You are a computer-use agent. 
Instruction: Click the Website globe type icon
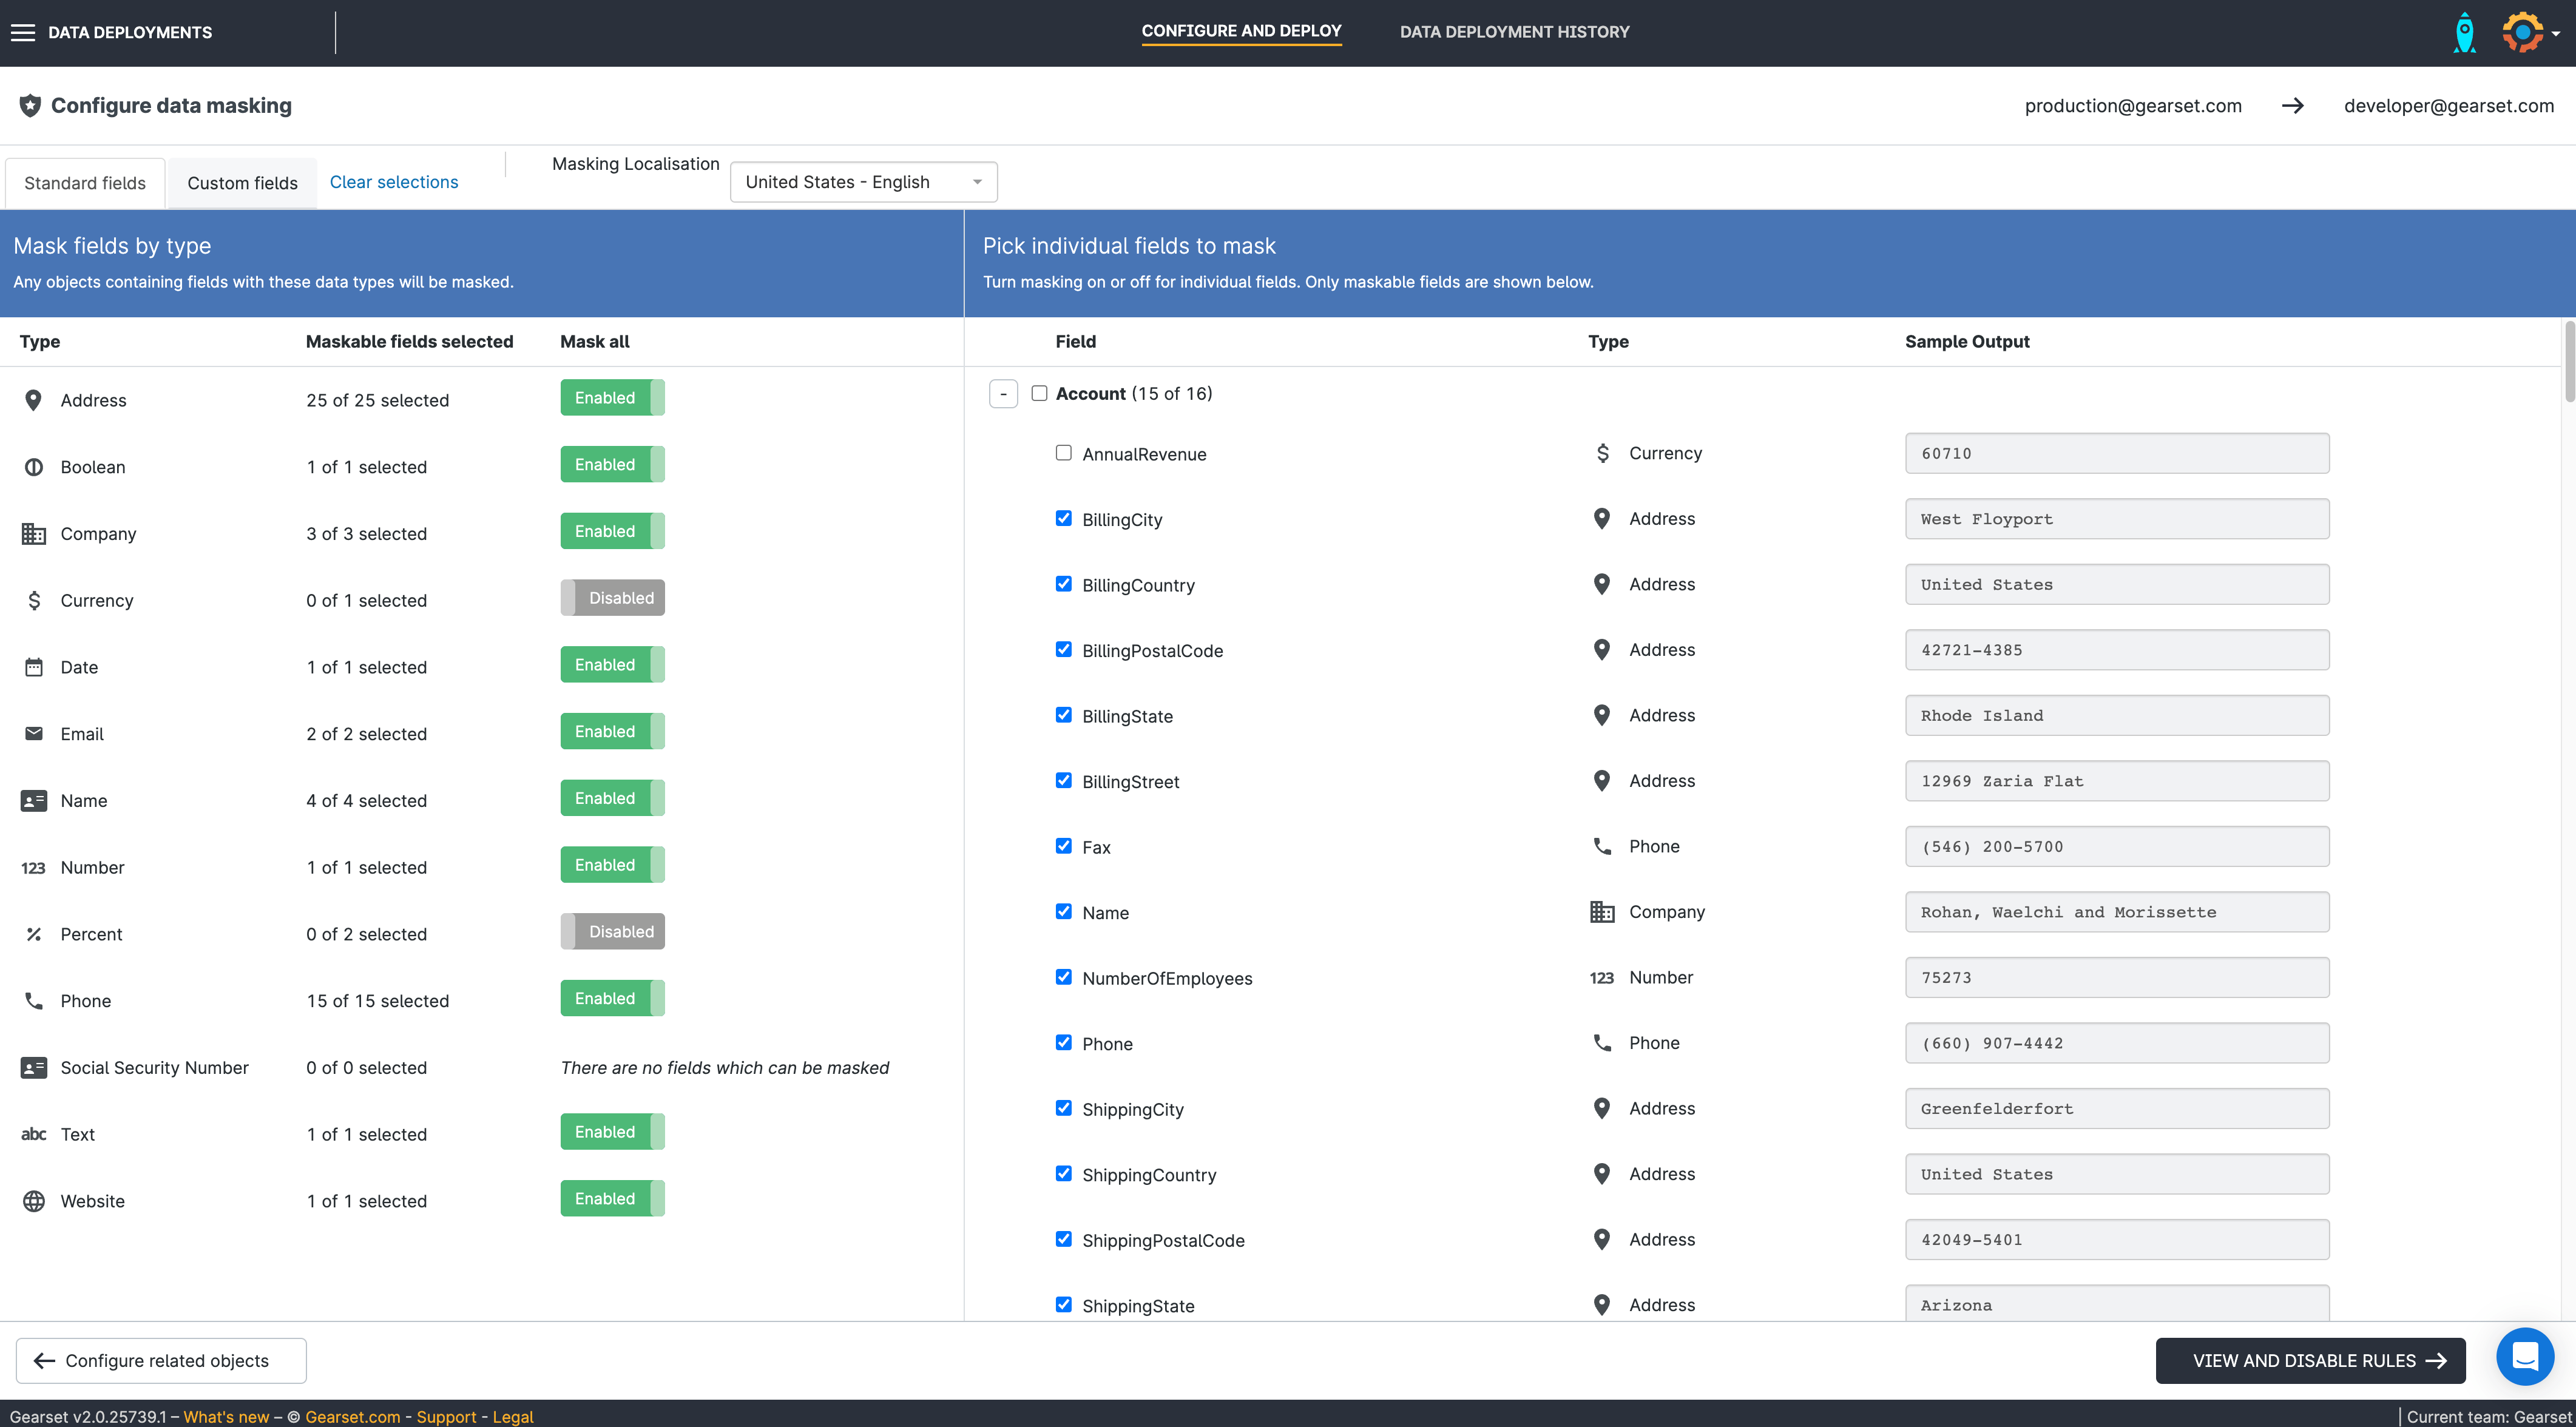click(x=33, y=1201)
